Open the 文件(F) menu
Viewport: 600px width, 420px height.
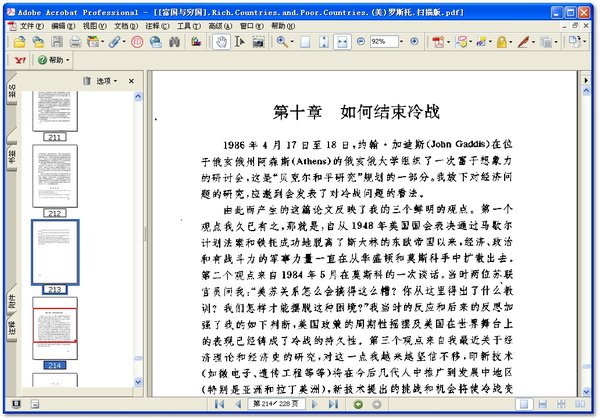tap(30, 24)
